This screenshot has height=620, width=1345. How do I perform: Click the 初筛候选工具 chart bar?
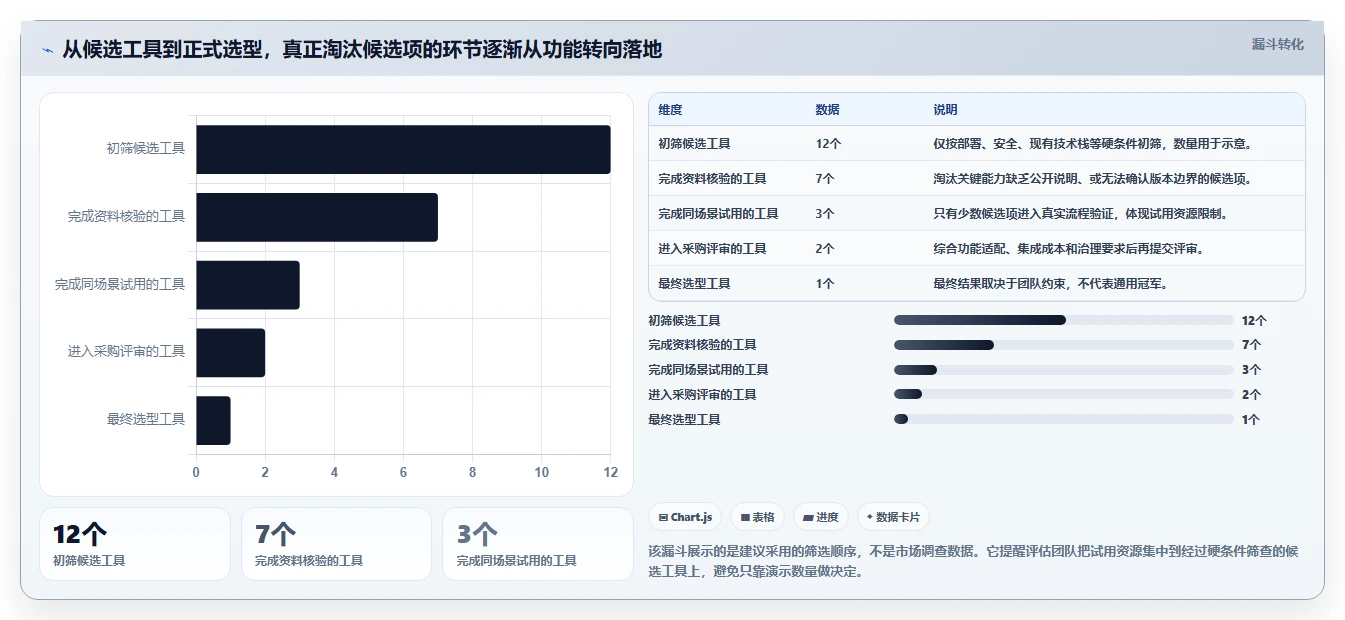tap(403, 149)
